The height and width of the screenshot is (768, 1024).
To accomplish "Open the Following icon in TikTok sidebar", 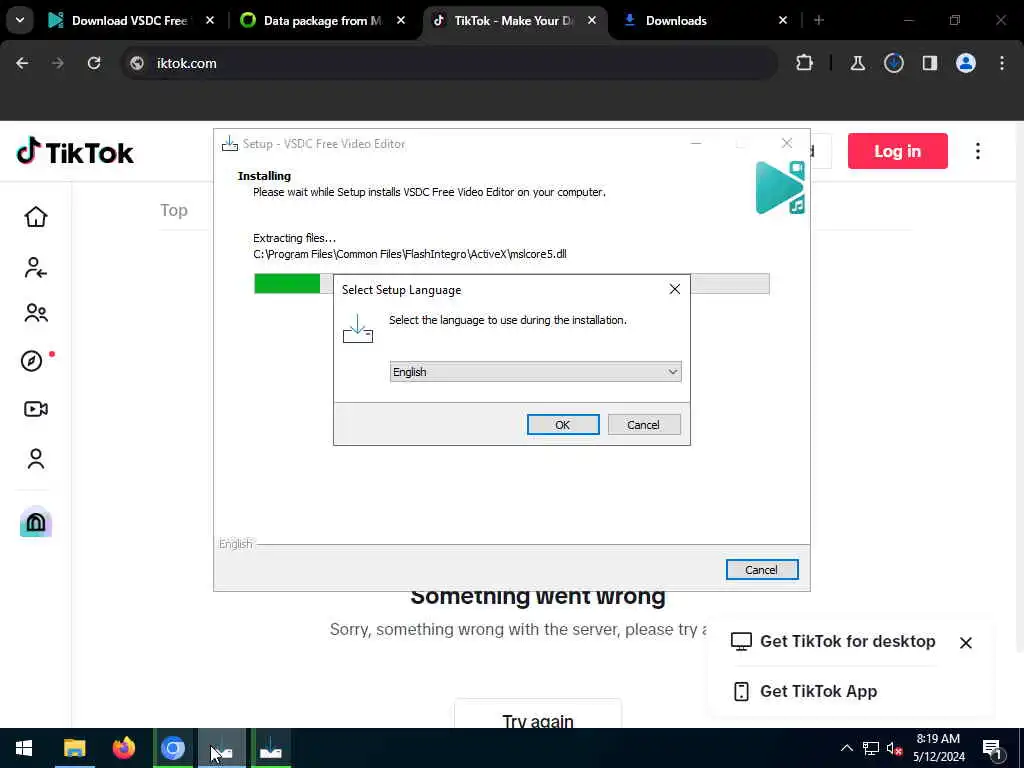I will pos(36,267).
